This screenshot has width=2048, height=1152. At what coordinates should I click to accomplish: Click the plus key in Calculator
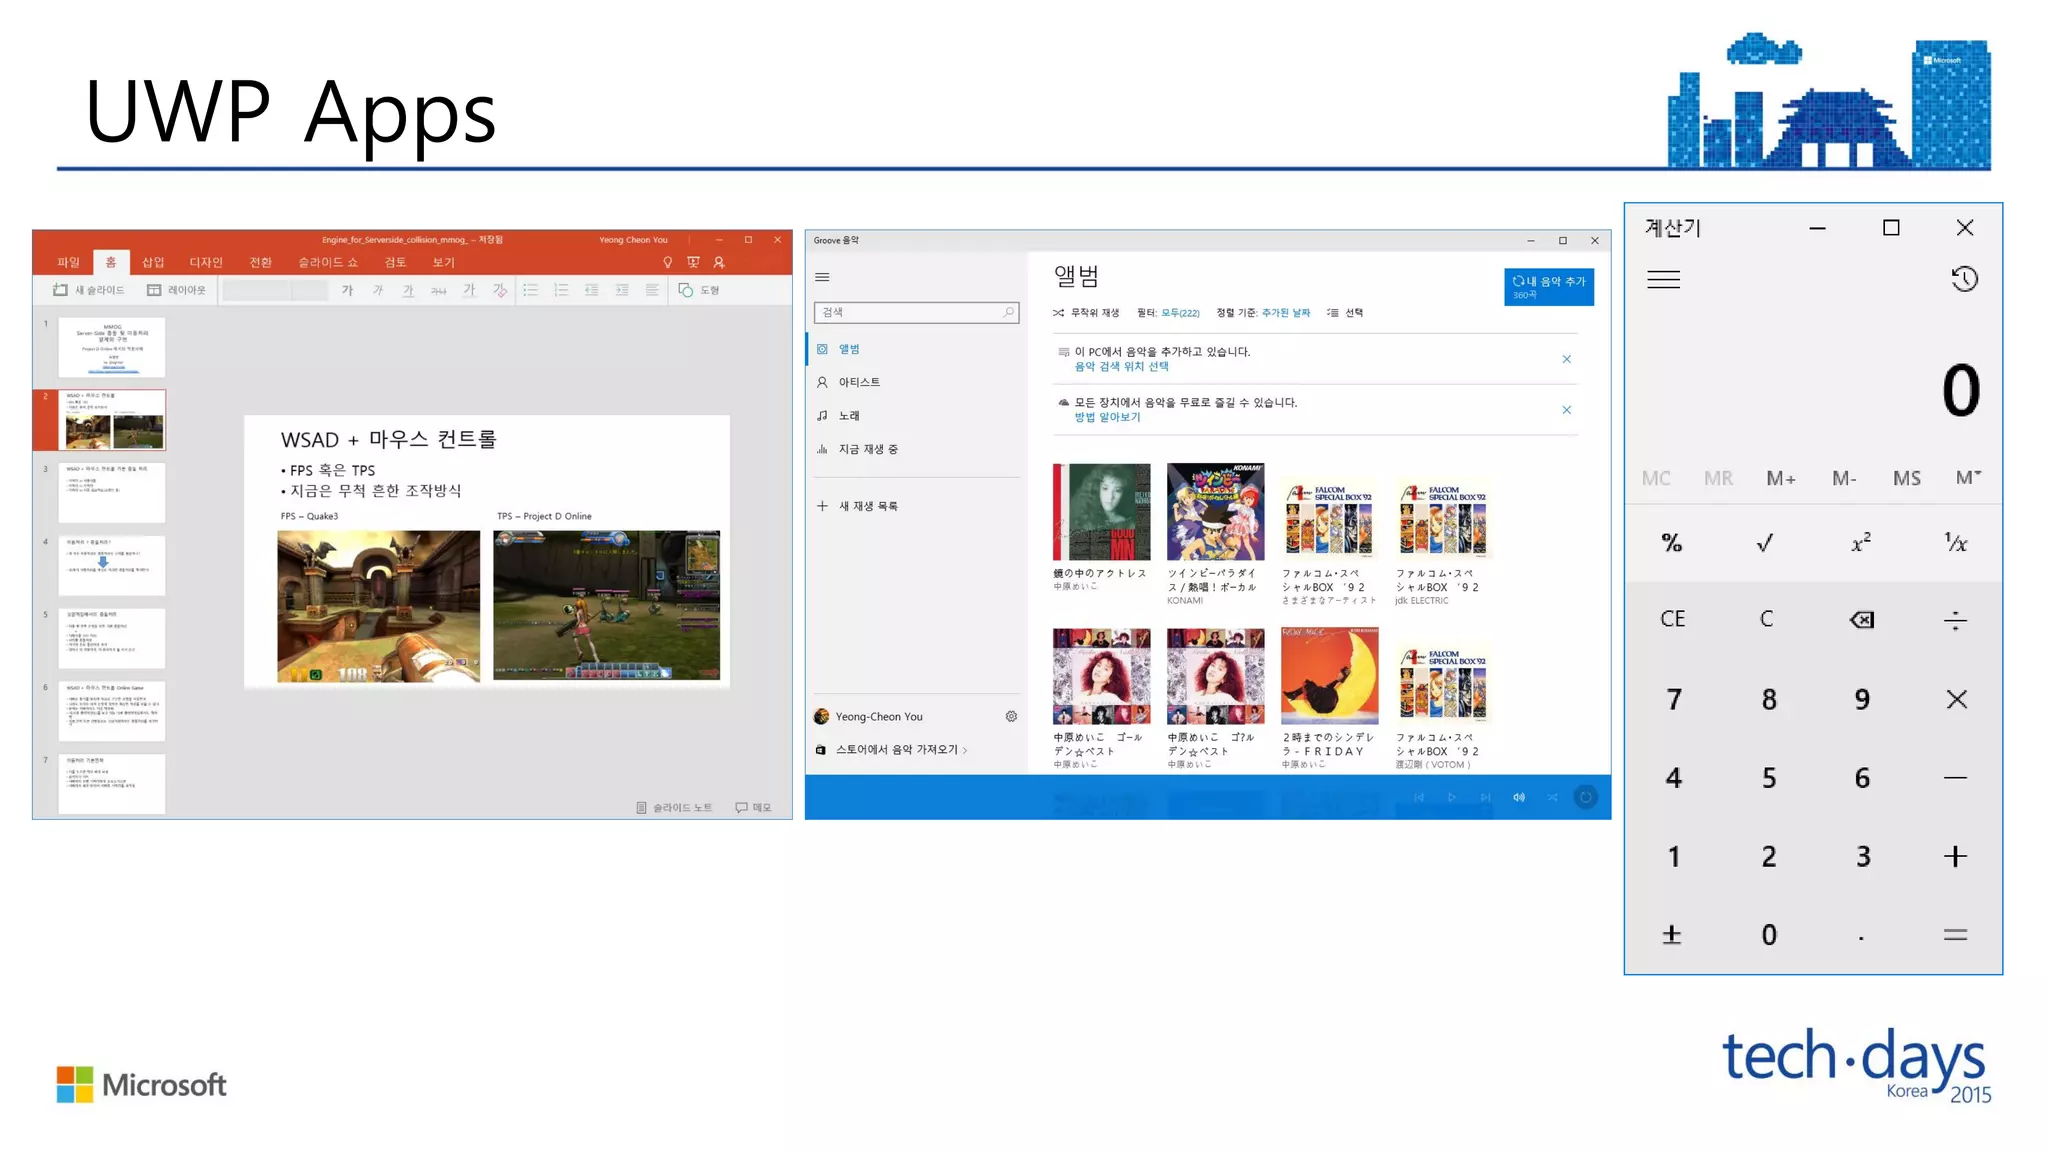(x=1956, y=856)
